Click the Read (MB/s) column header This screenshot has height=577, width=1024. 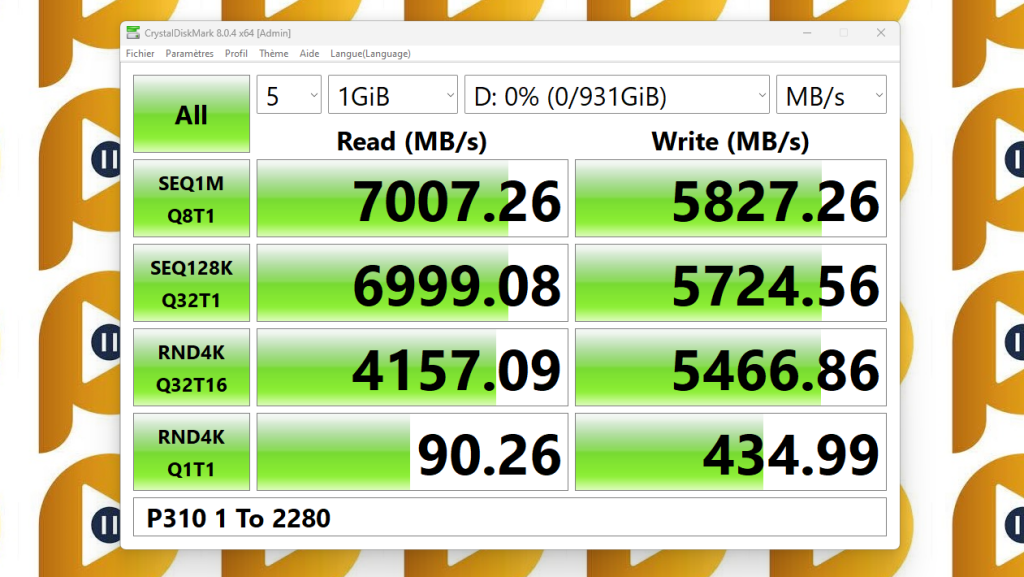411,142
